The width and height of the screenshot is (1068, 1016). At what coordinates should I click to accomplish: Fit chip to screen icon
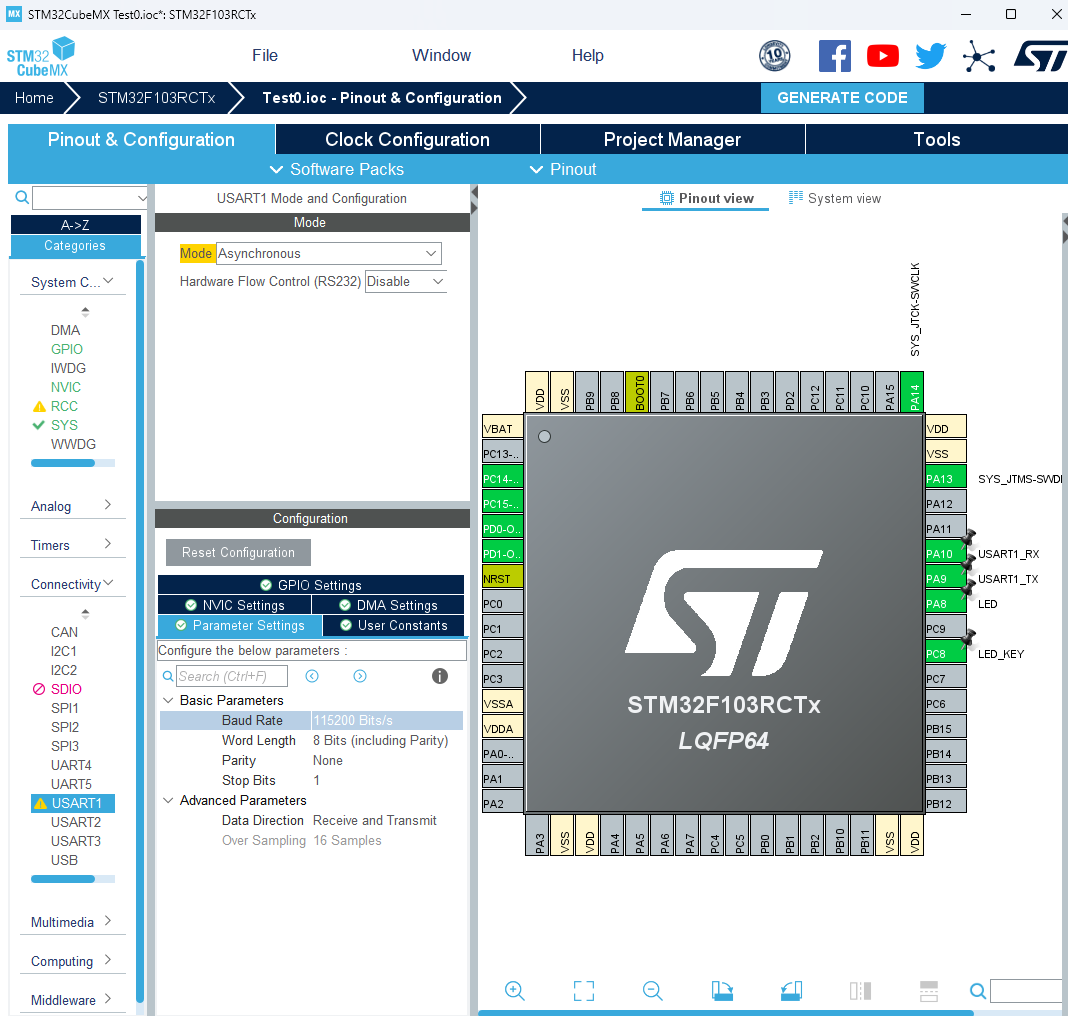pyautogui.click(x=584, y=991)
